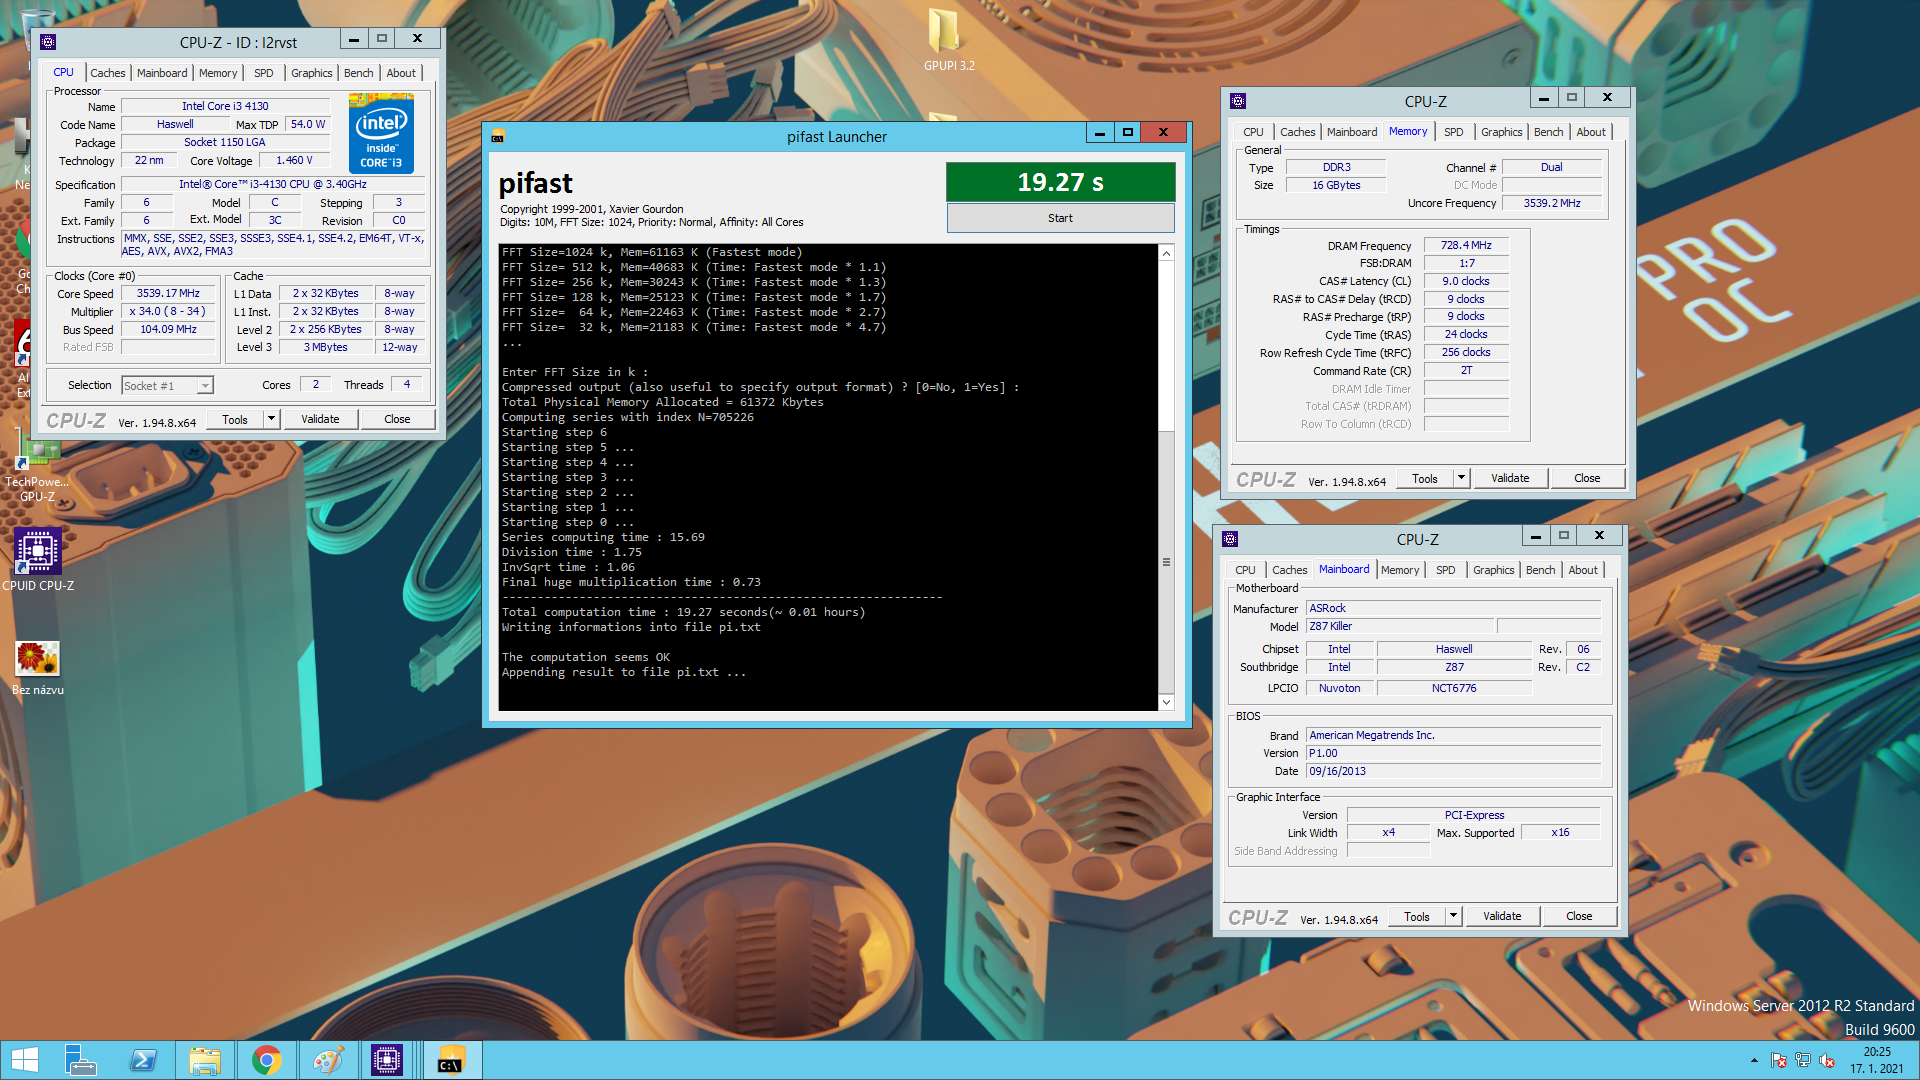Open the About tab in the Mainboard CPU-Z window

coord(1582,570)
